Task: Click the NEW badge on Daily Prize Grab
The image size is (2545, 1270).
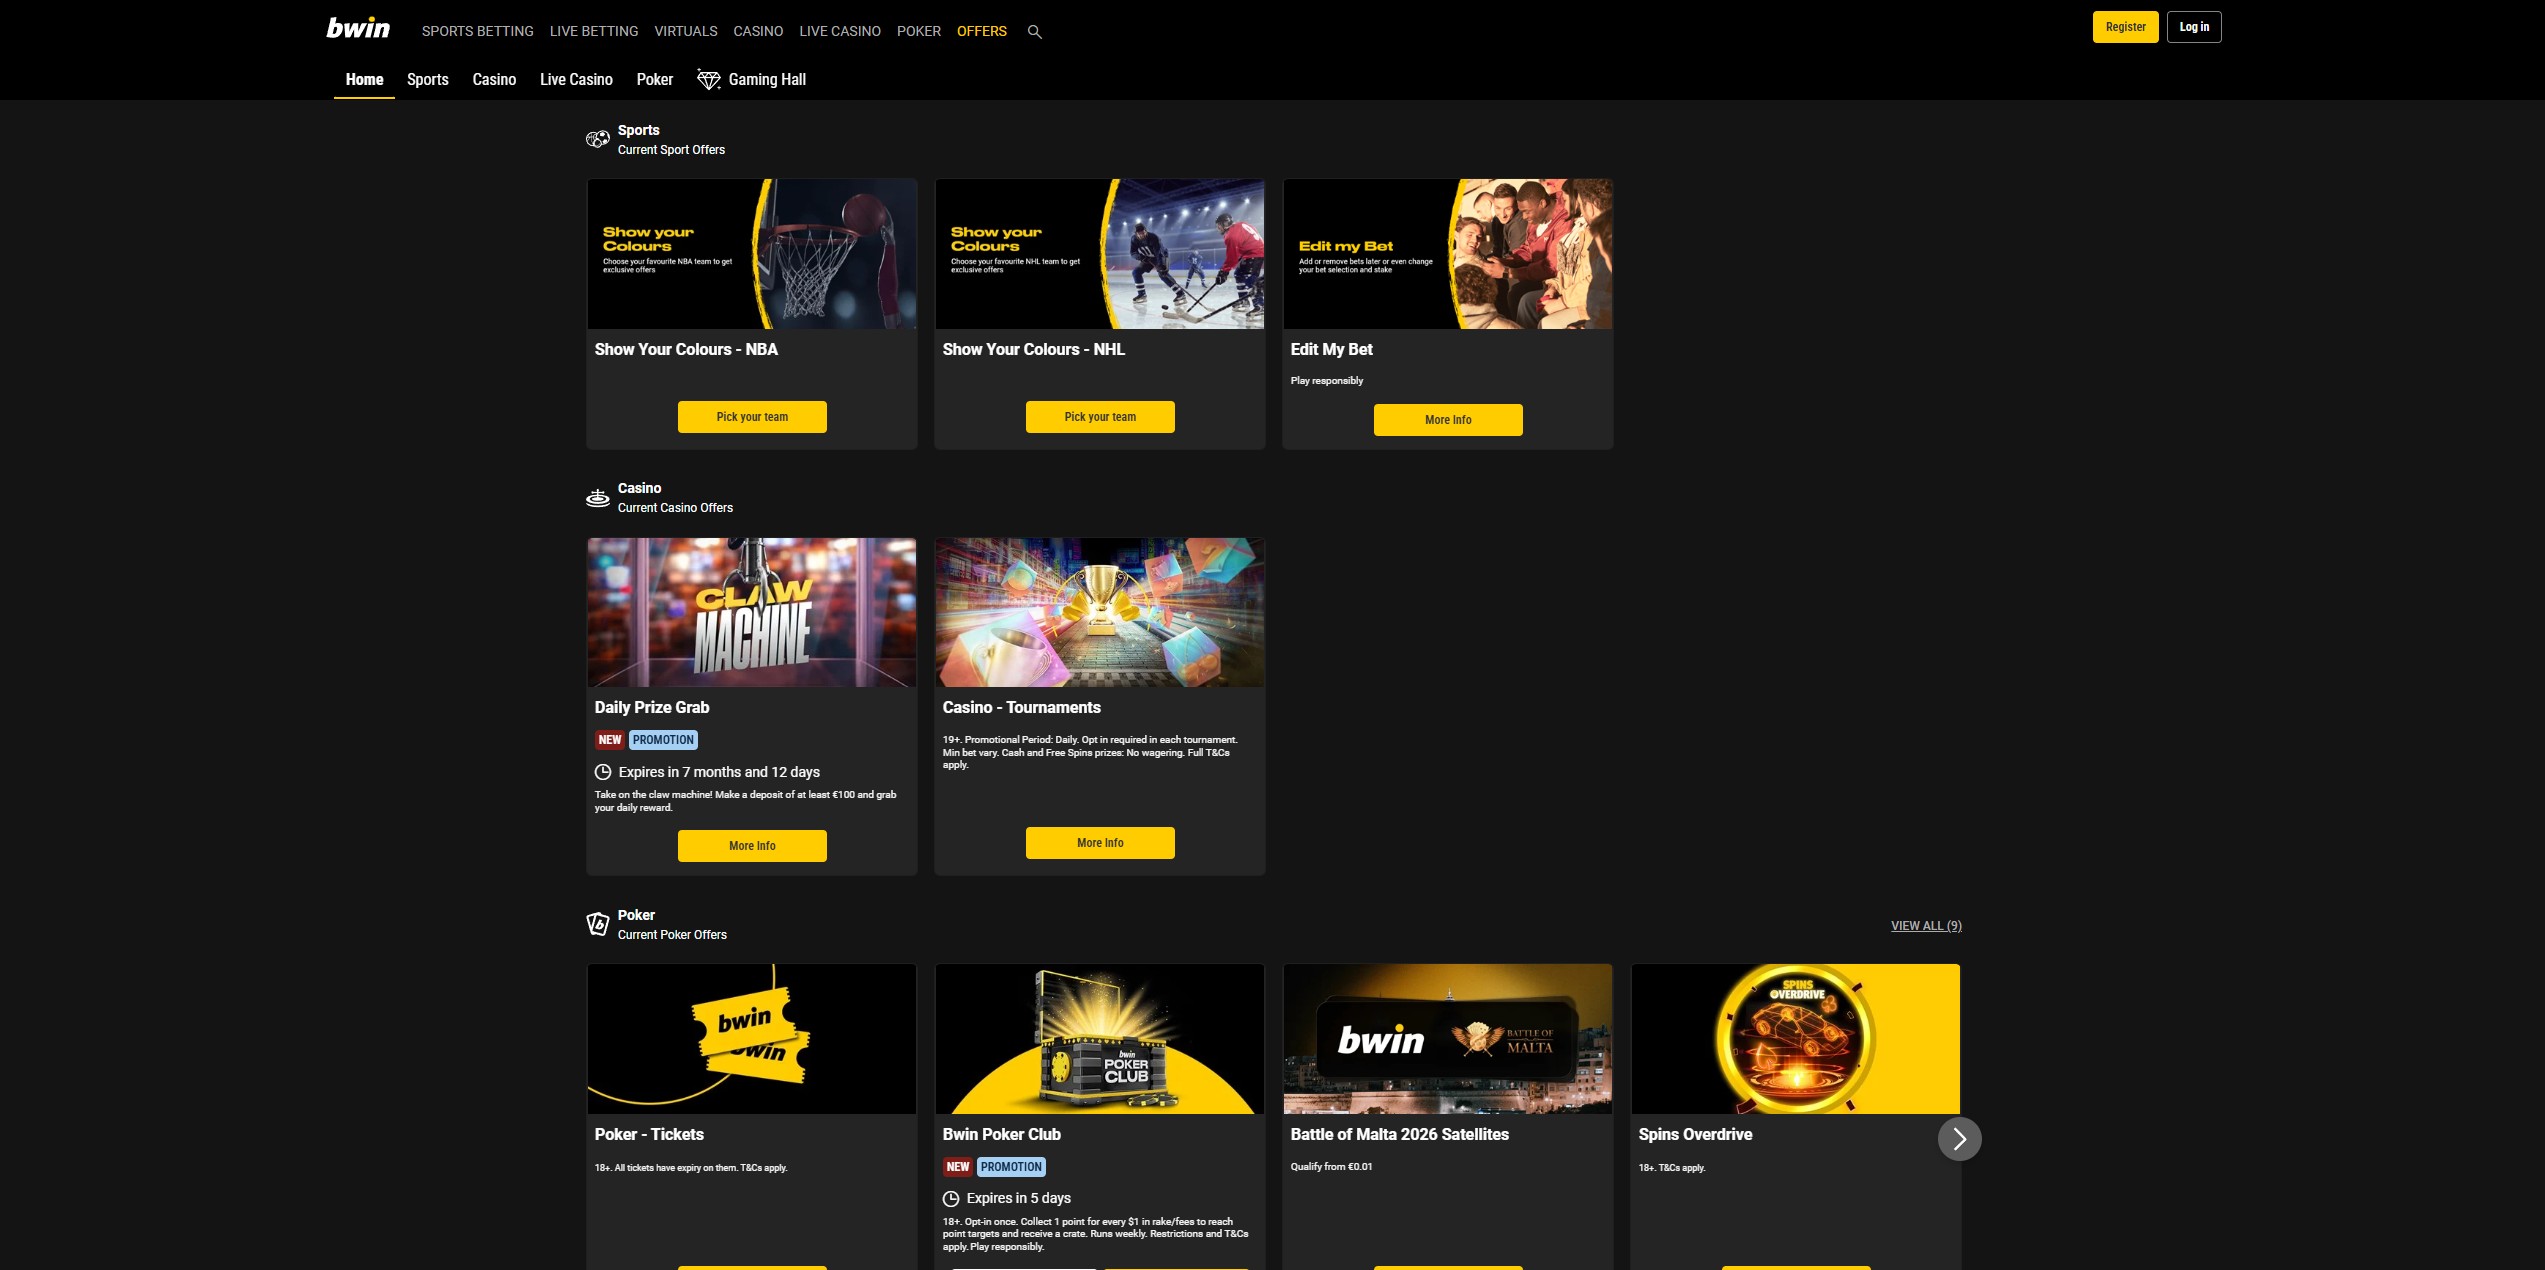Action: pyautogui.click(x=610, y=740)
